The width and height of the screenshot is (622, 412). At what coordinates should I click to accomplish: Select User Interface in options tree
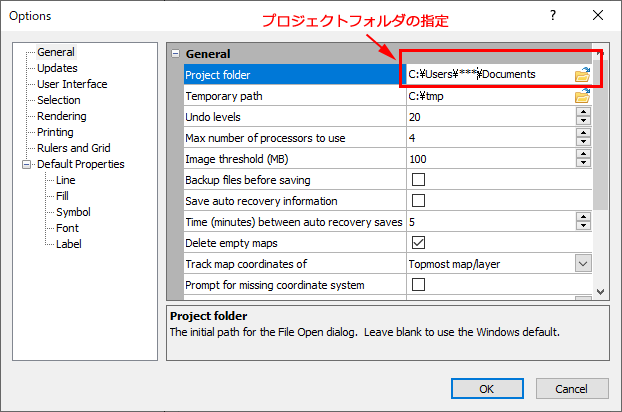(72, 84)
